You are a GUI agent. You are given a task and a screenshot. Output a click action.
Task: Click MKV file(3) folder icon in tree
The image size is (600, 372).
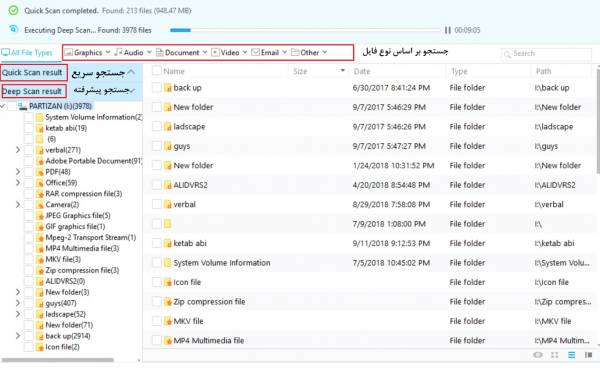coord(39,259)
